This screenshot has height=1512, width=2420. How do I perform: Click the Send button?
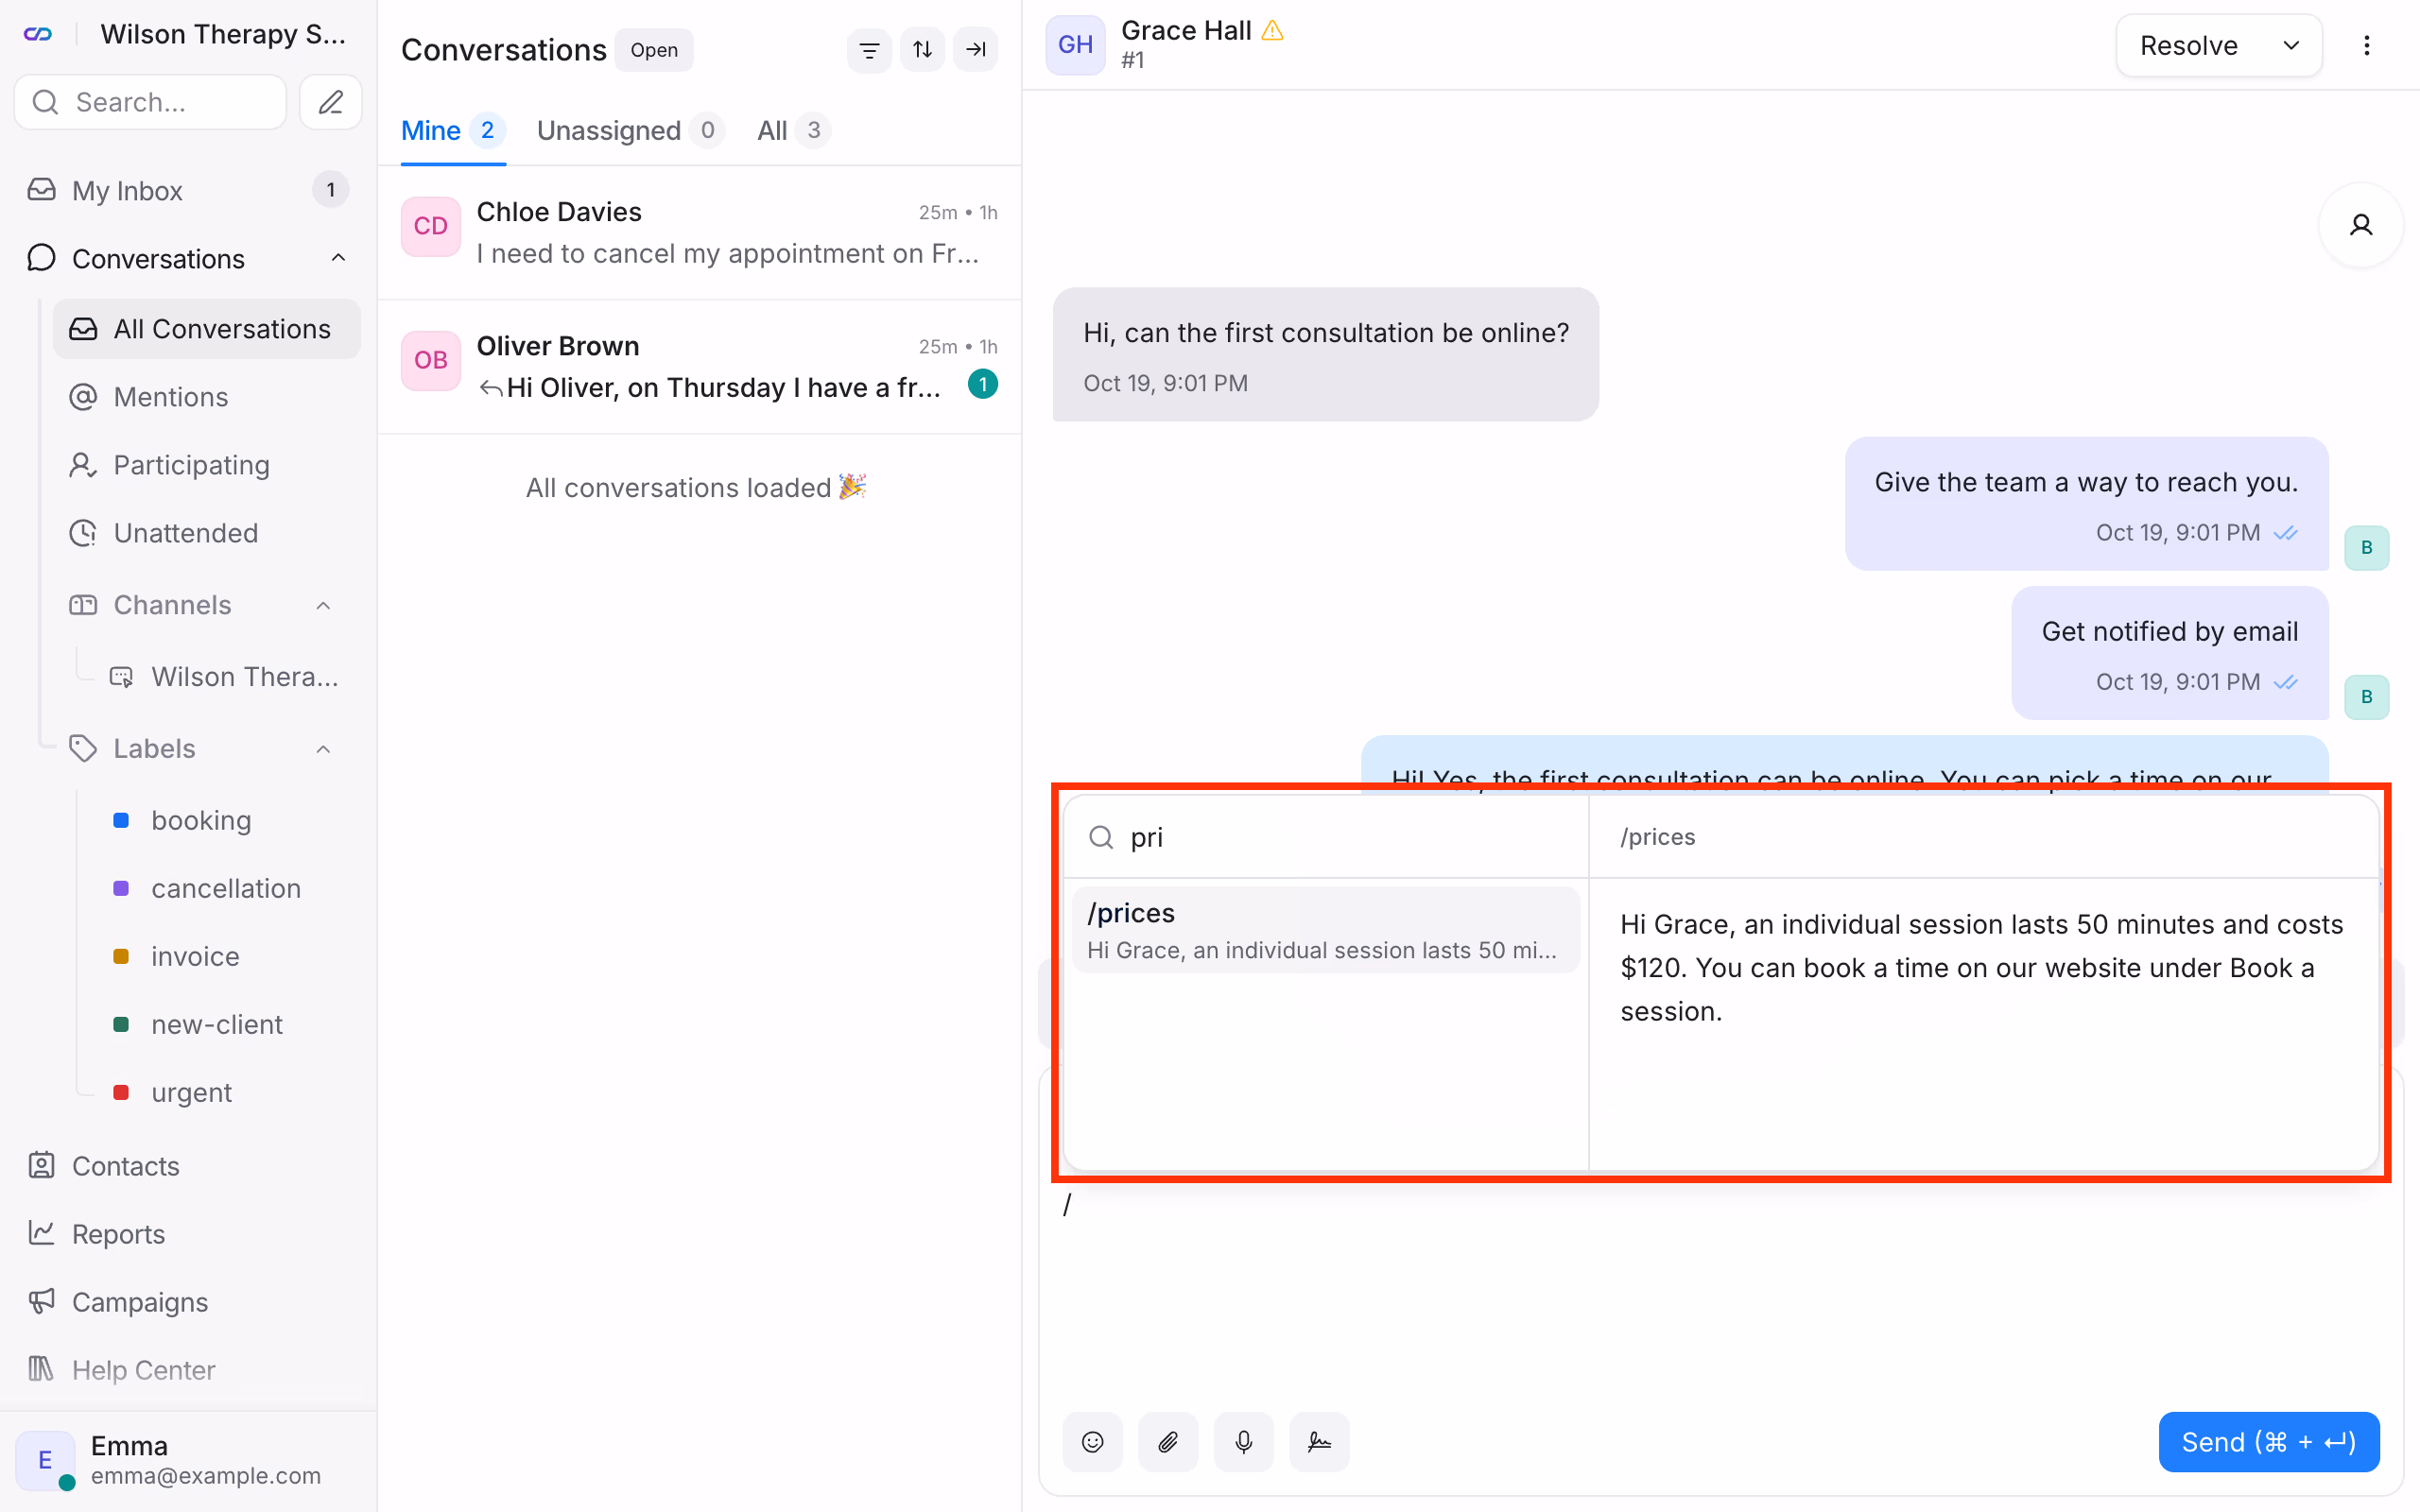(x=2269, y=1442)
